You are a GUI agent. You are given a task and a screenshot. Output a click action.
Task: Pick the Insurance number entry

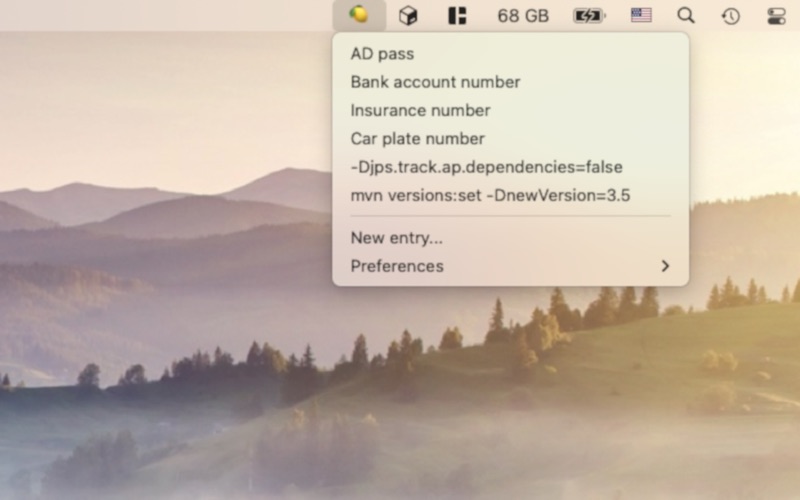(511, 110)
